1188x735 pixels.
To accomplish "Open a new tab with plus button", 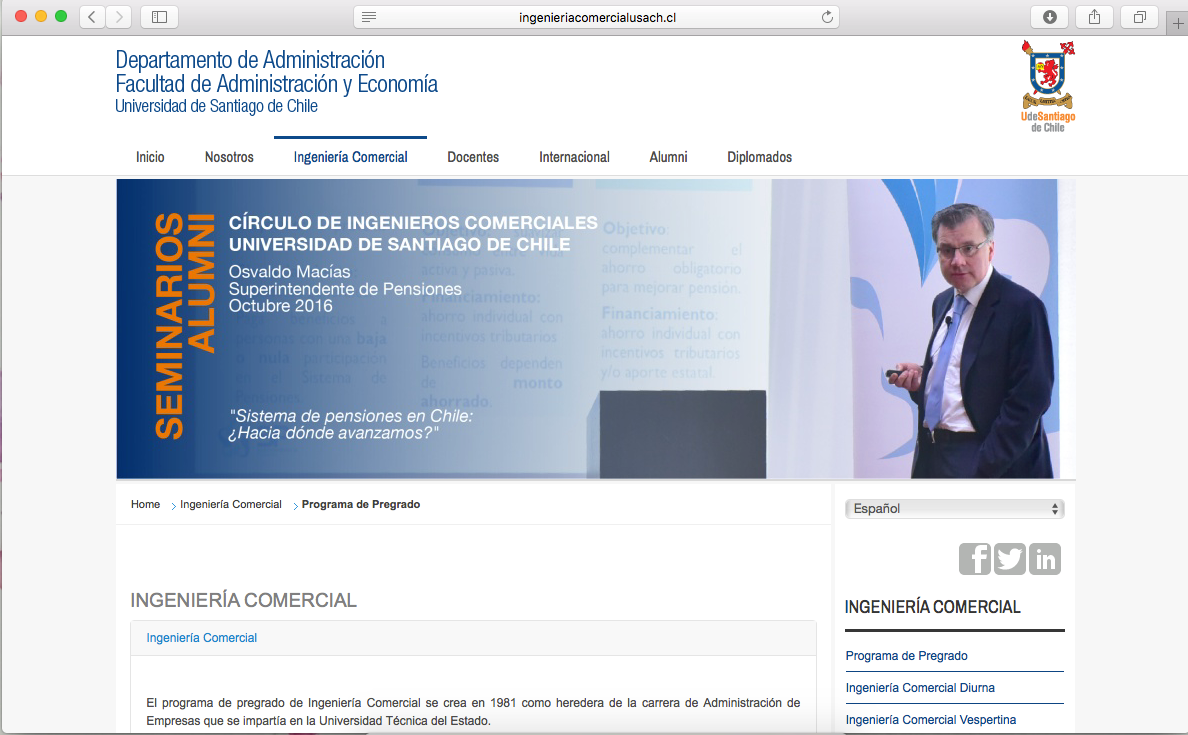I will click(1177, 23).
